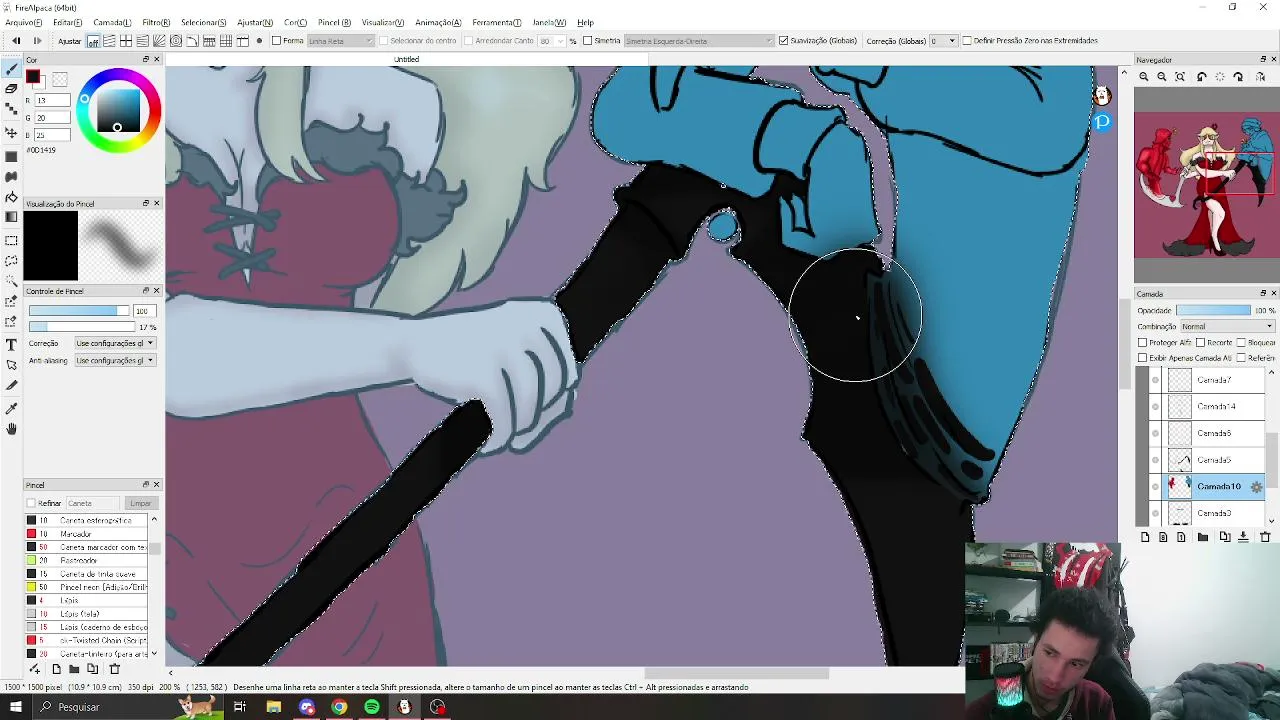Click the snap off icon

point(92,41)
